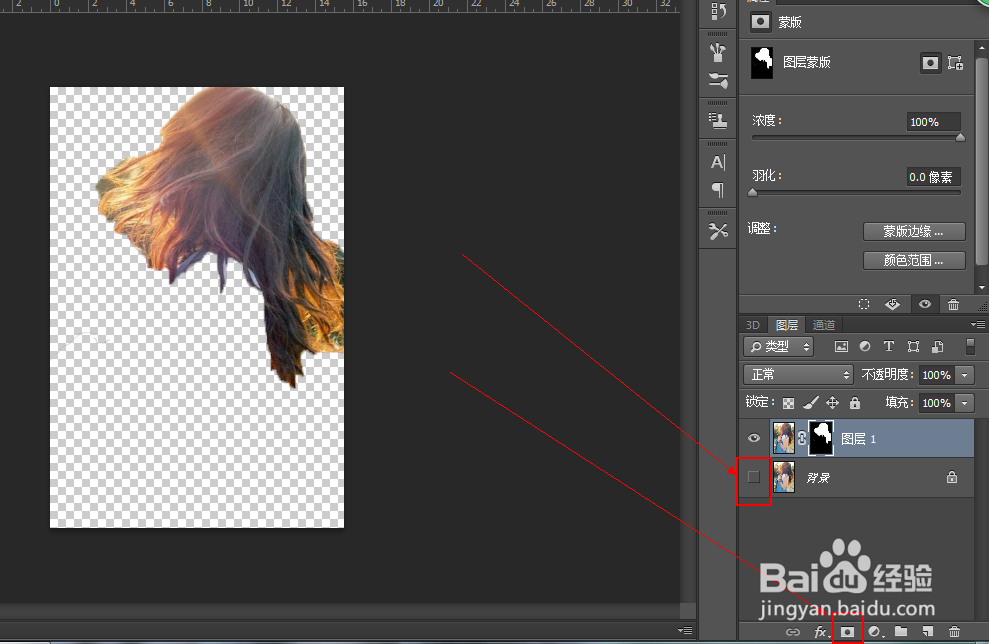Show the 背景 layer visibility box
Image resolution: width=989 pixels, height=644 pixels.
(754, 477)
